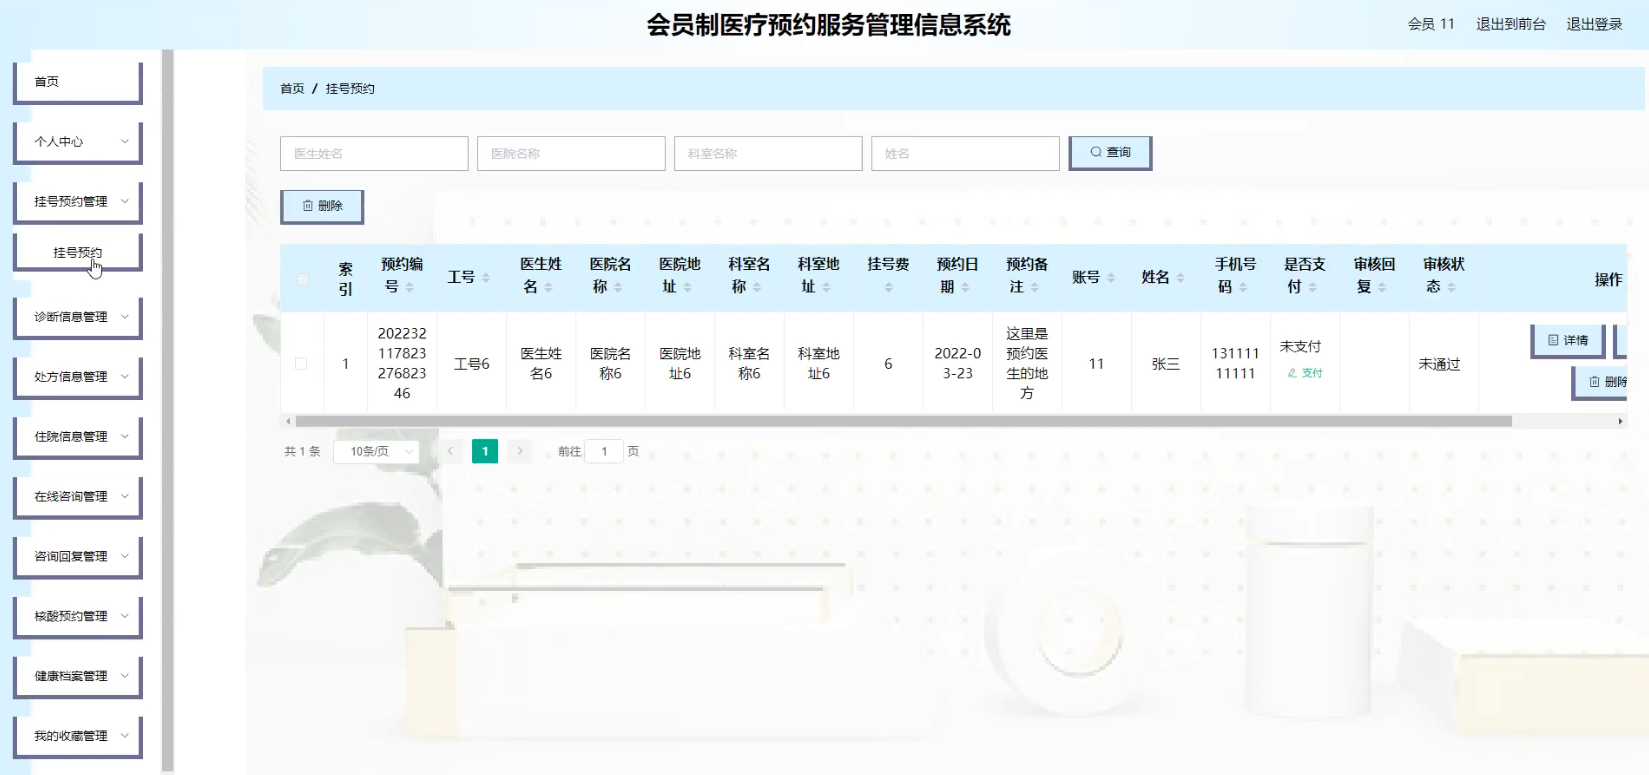This screenshot has height=775, width=1649.
Task: Sort by 工号 column arrows
Action: (486, 277)
